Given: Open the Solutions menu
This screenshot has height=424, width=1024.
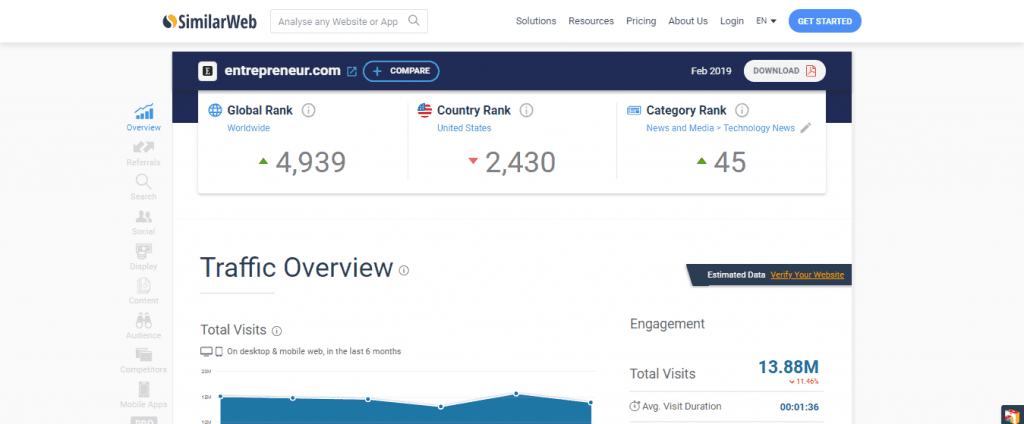Looking at the screenshot, I should 536,21.
